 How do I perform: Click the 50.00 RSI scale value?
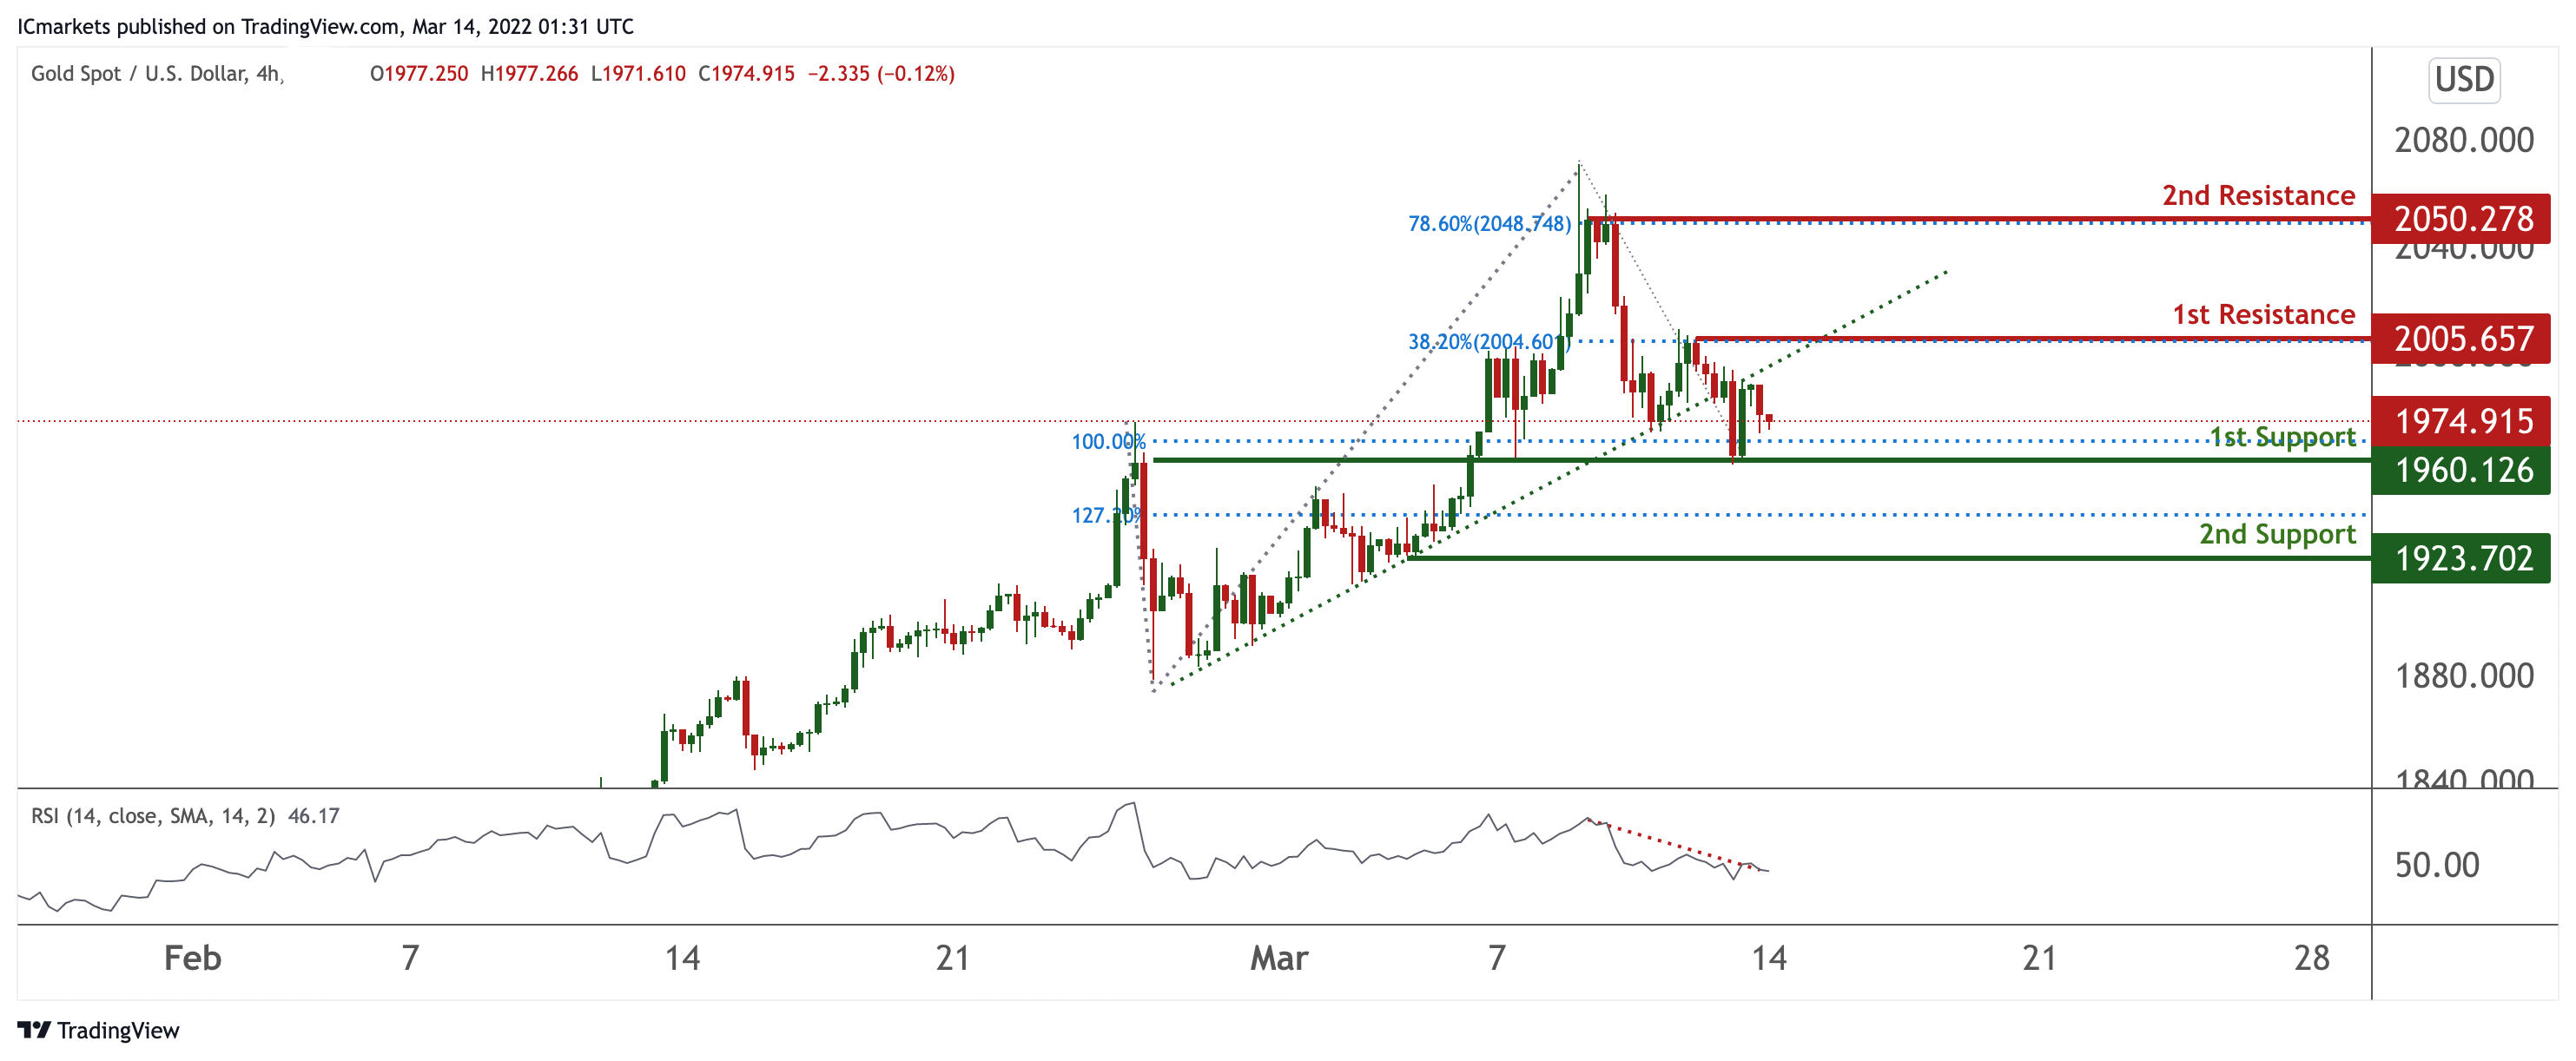[x=2436, y=865]
